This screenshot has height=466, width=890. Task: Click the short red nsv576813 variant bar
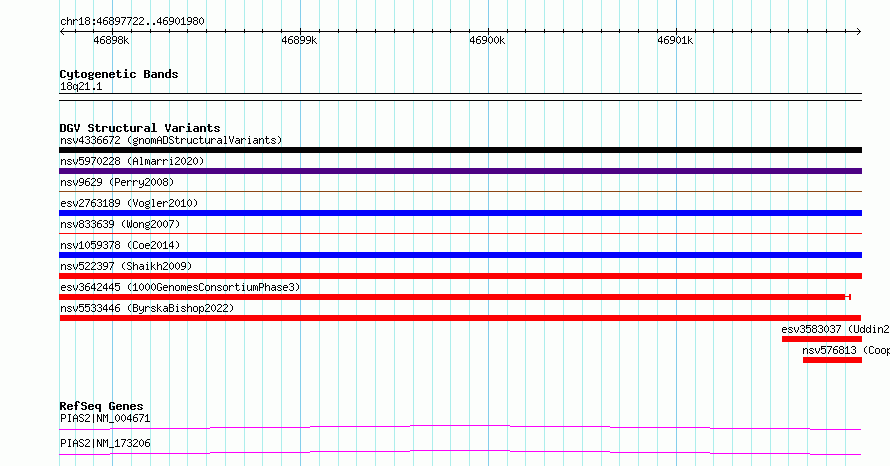point(832,360)
